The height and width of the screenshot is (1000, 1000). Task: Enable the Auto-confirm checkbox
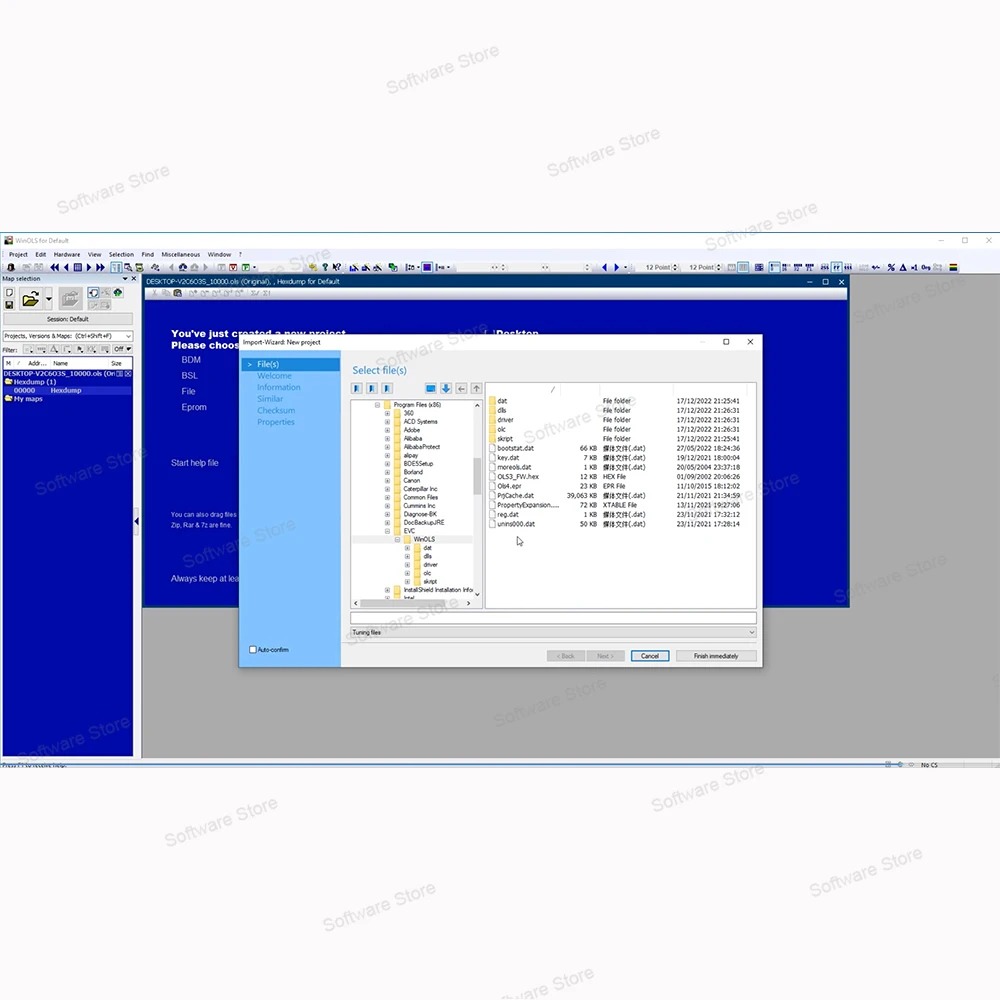(x=253, y=649)
